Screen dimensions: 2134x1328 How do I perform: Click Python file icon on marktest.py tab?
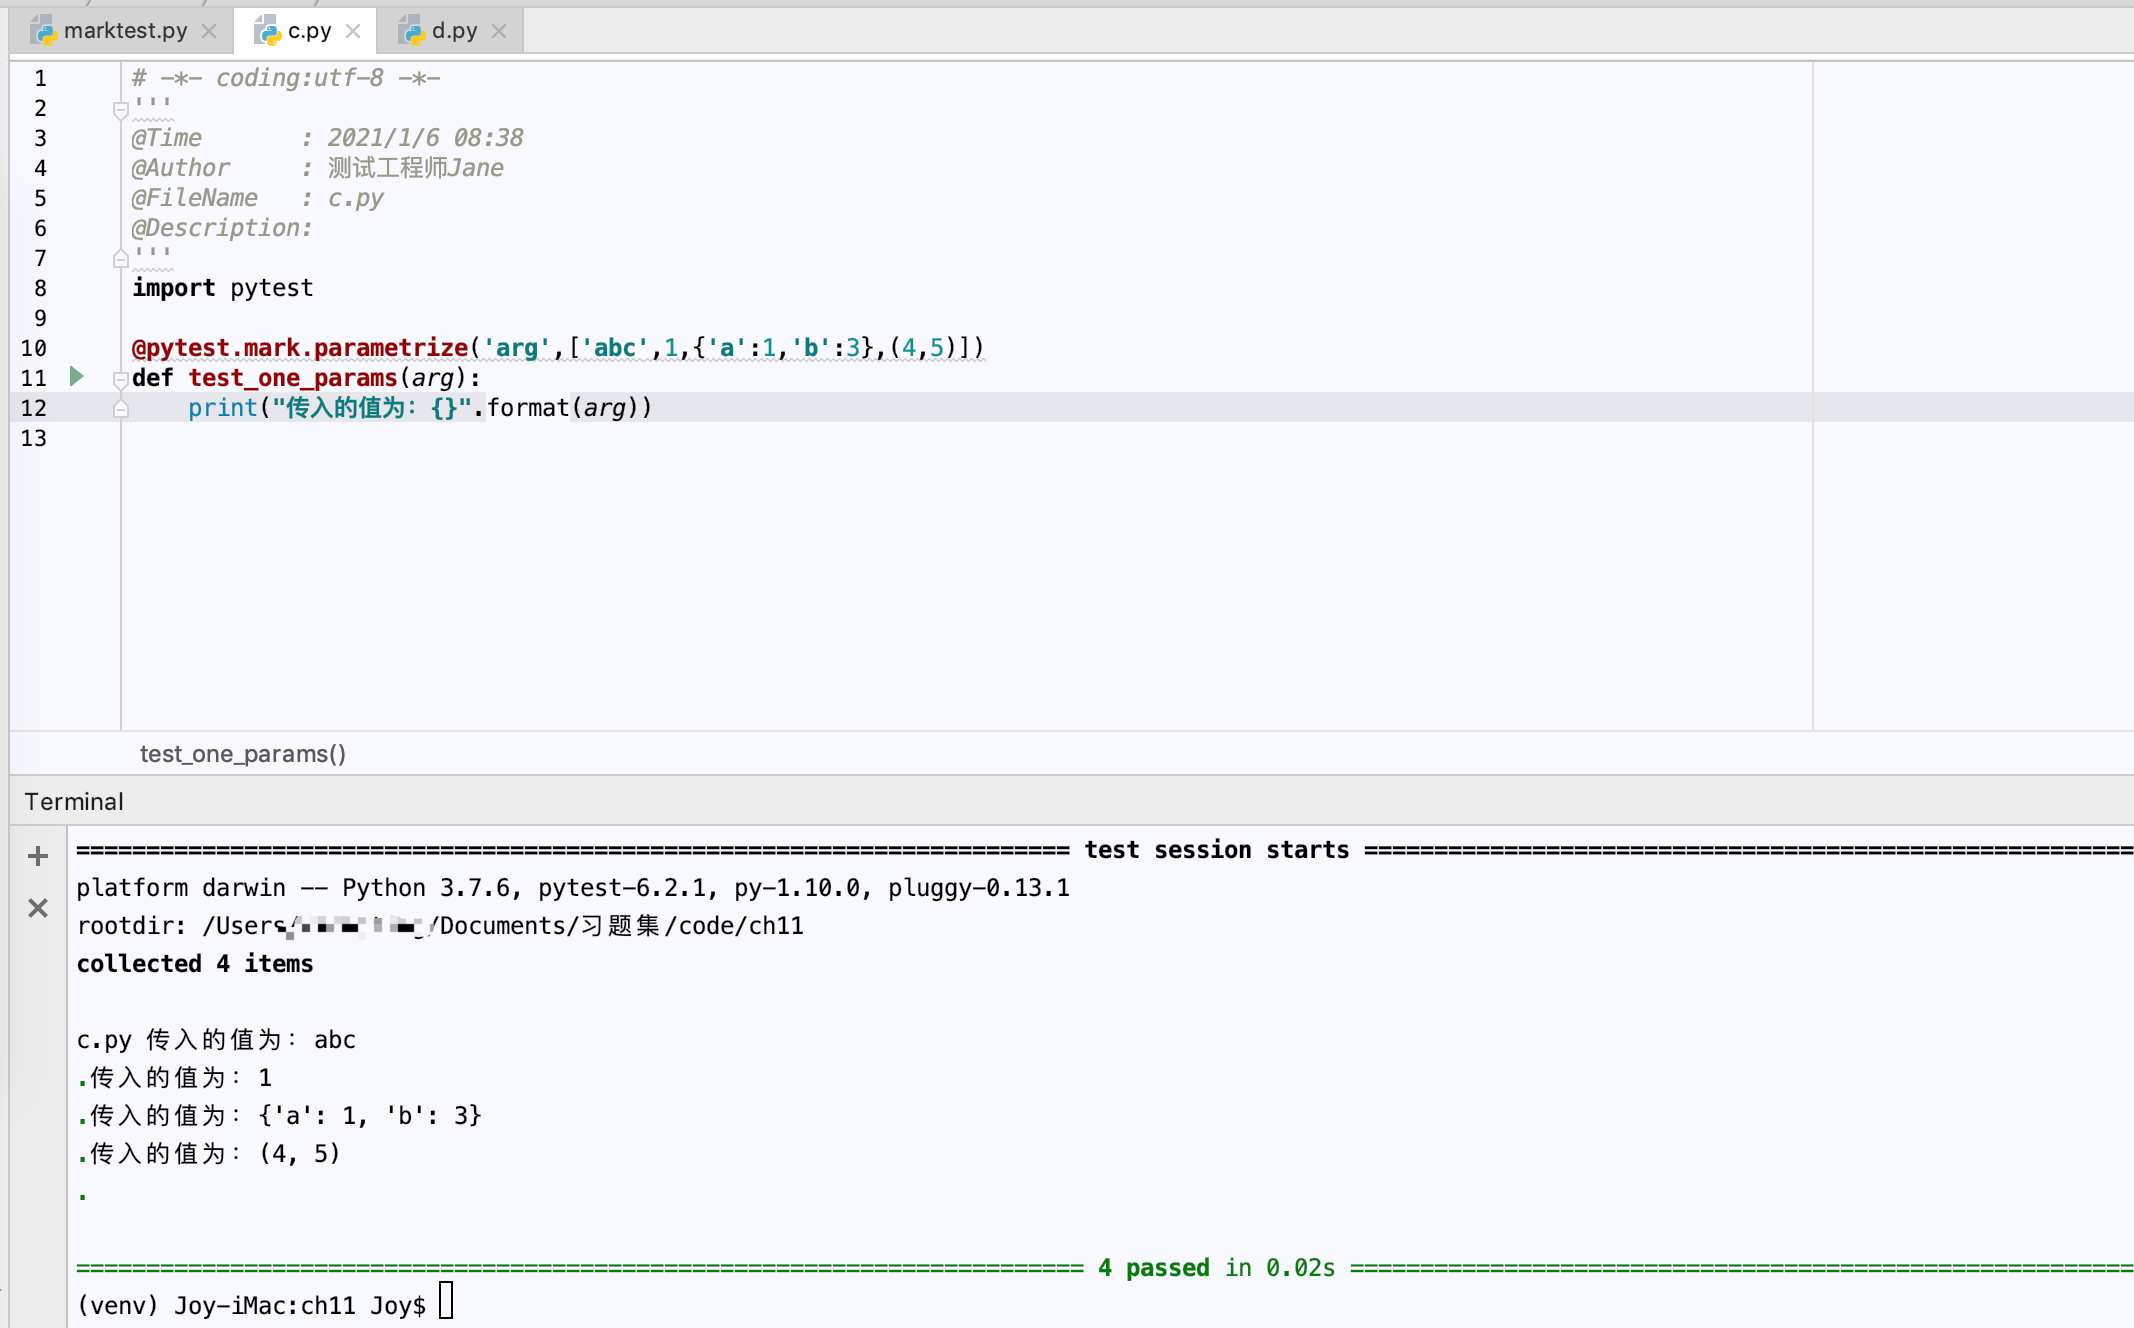(x=42, y=31)
